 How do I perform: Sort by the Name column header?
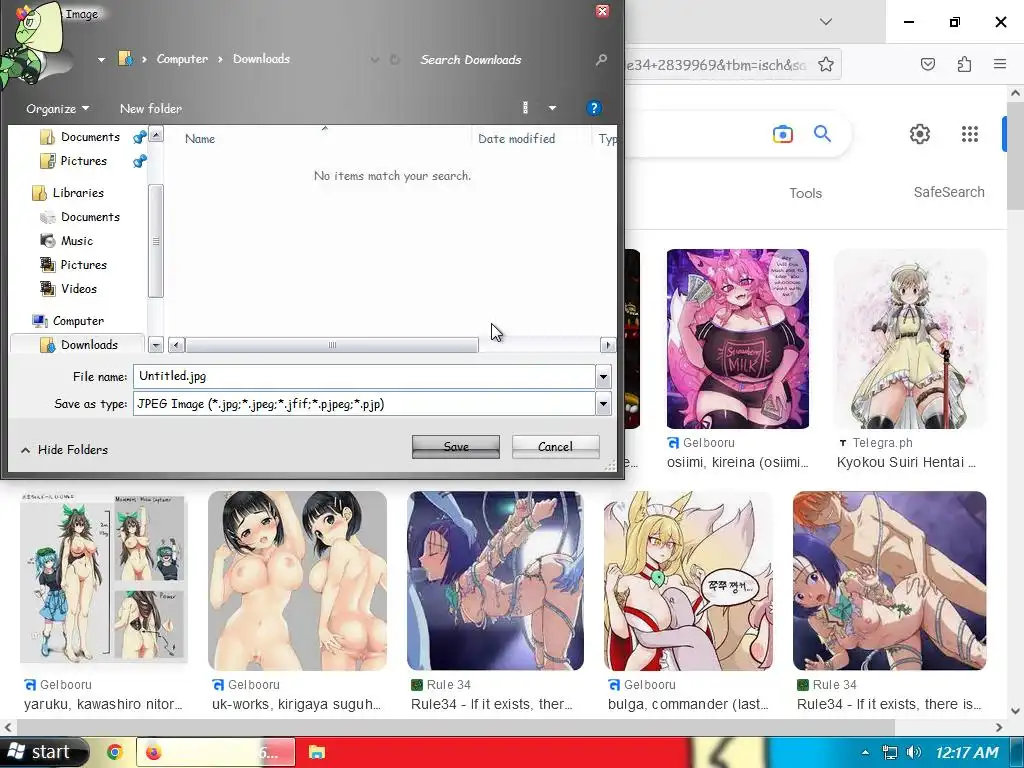pyautogui.click(x=200, y=138)
